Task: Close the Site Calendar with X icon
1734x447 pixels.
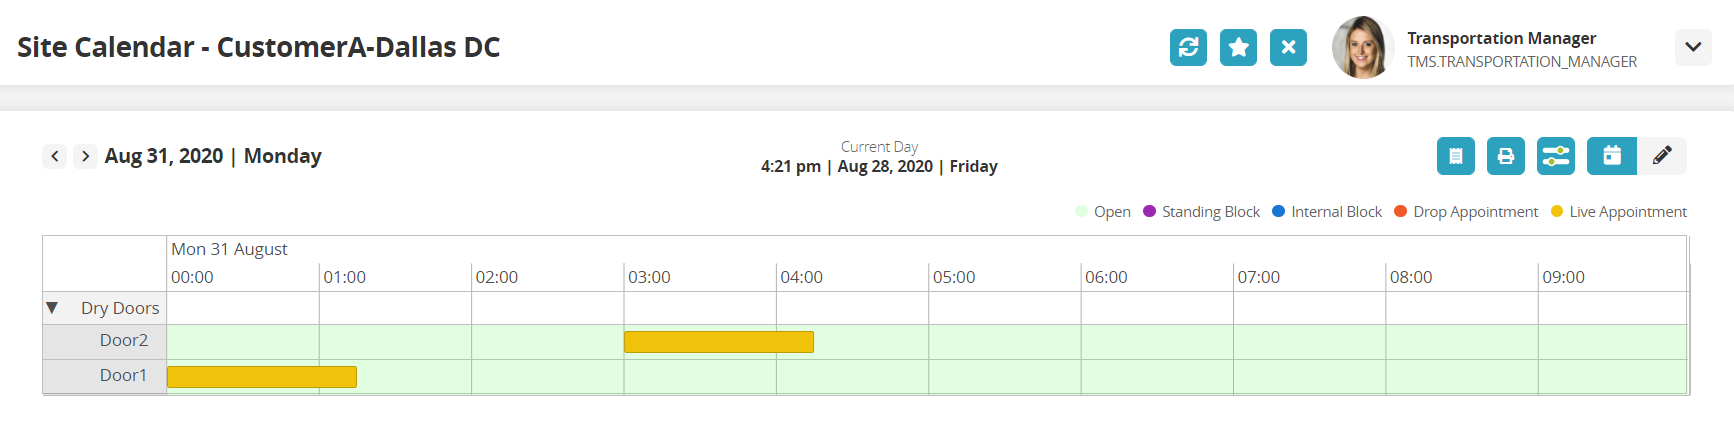Action: pyautogui.click(x=1288, y=47)
